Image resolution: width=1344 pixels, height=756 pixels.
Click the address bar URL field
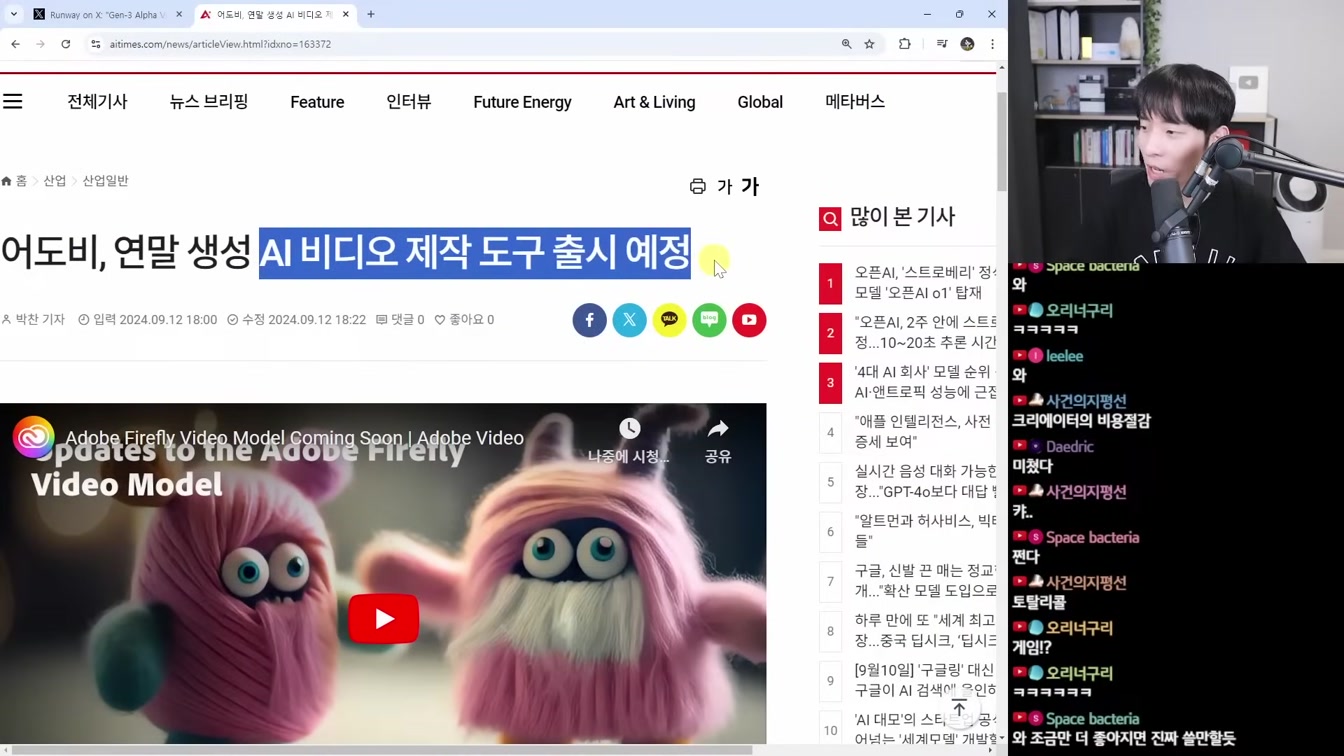pyautogui.click(x=460, y=44)
